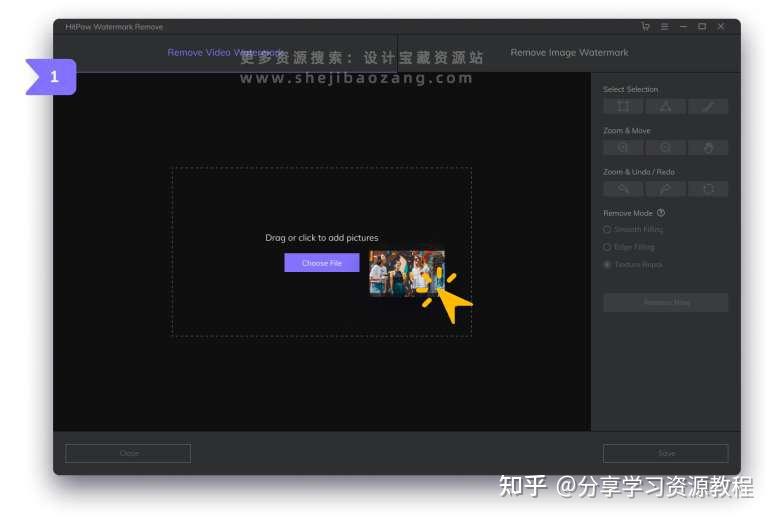Open the shopping cart purchase icon
Image resolution: width=774 pixels, height=519 pixels.
(x=645, y=27)
